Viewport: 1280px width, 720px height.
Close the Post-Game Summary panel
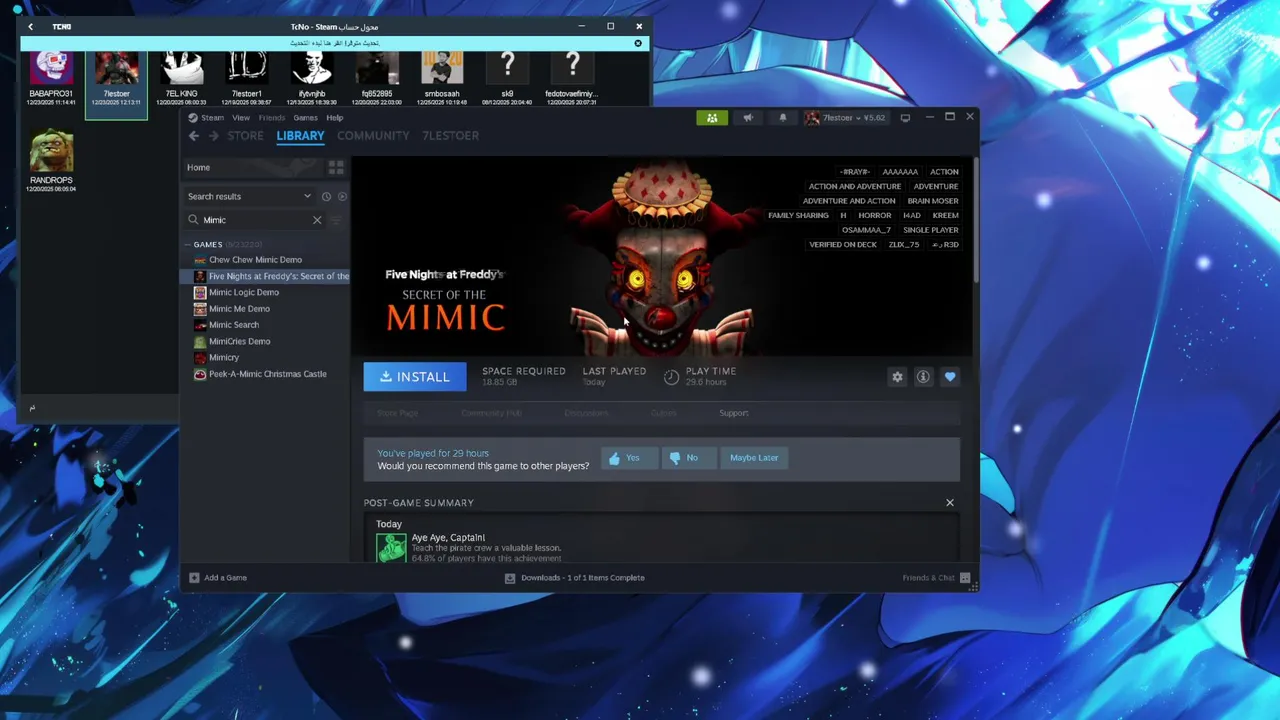[x=950, y=503]
